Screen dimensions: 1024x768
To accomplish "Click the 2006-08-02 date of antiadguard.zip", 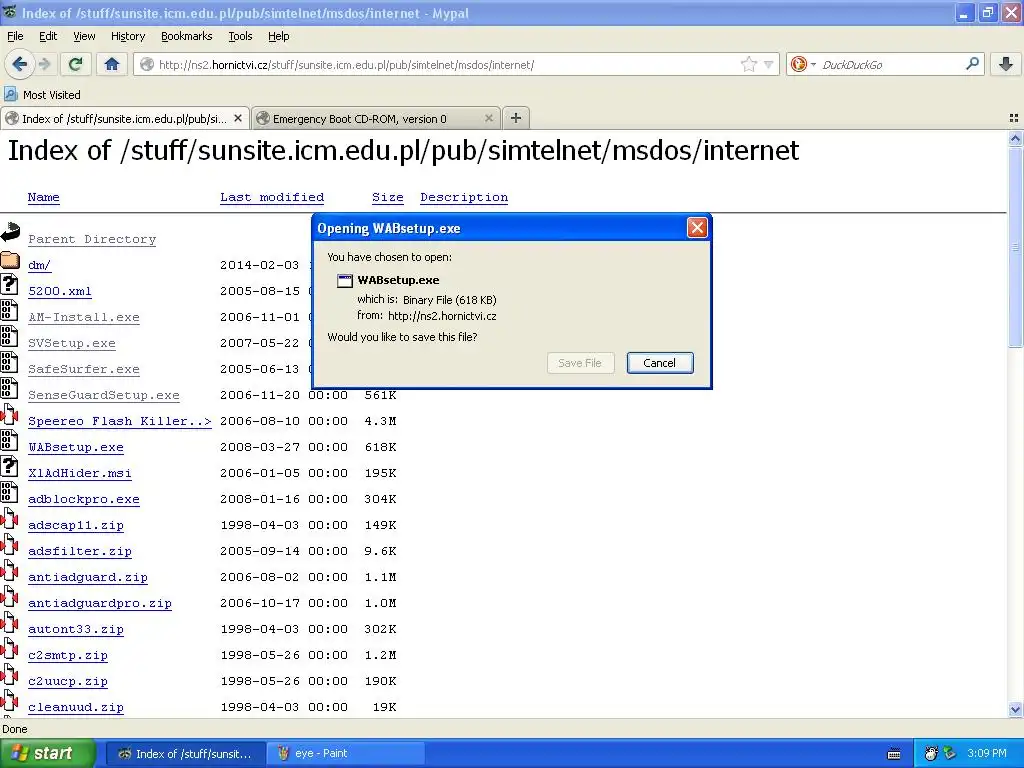I will click(259, 577).
